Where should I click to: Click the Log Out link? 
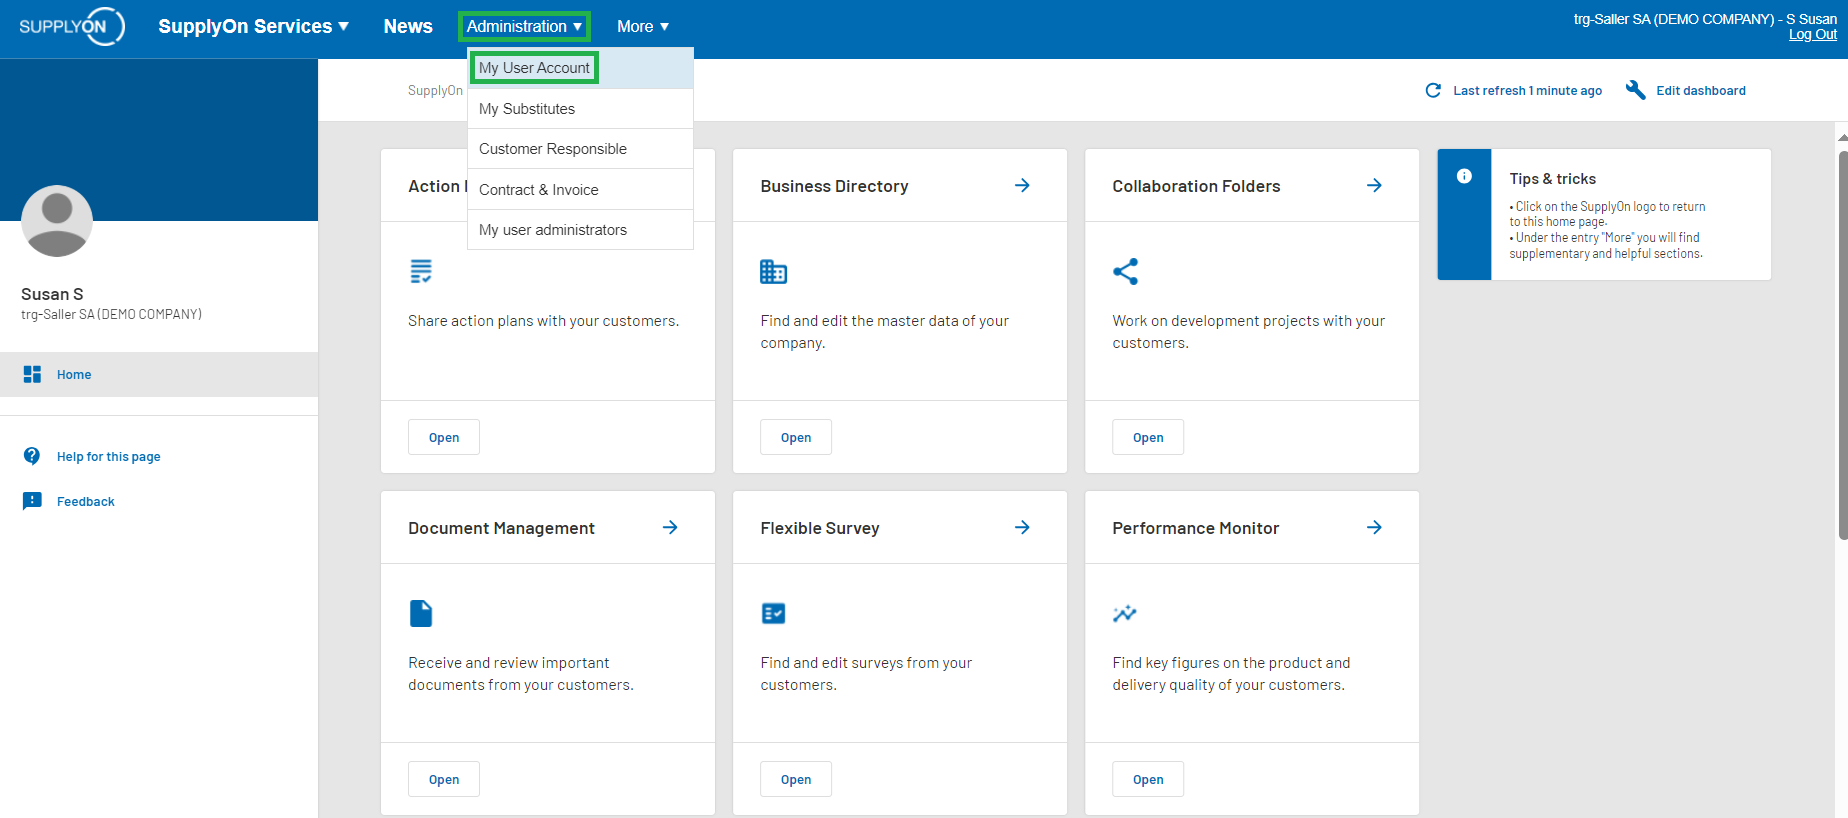[1812, 34]
